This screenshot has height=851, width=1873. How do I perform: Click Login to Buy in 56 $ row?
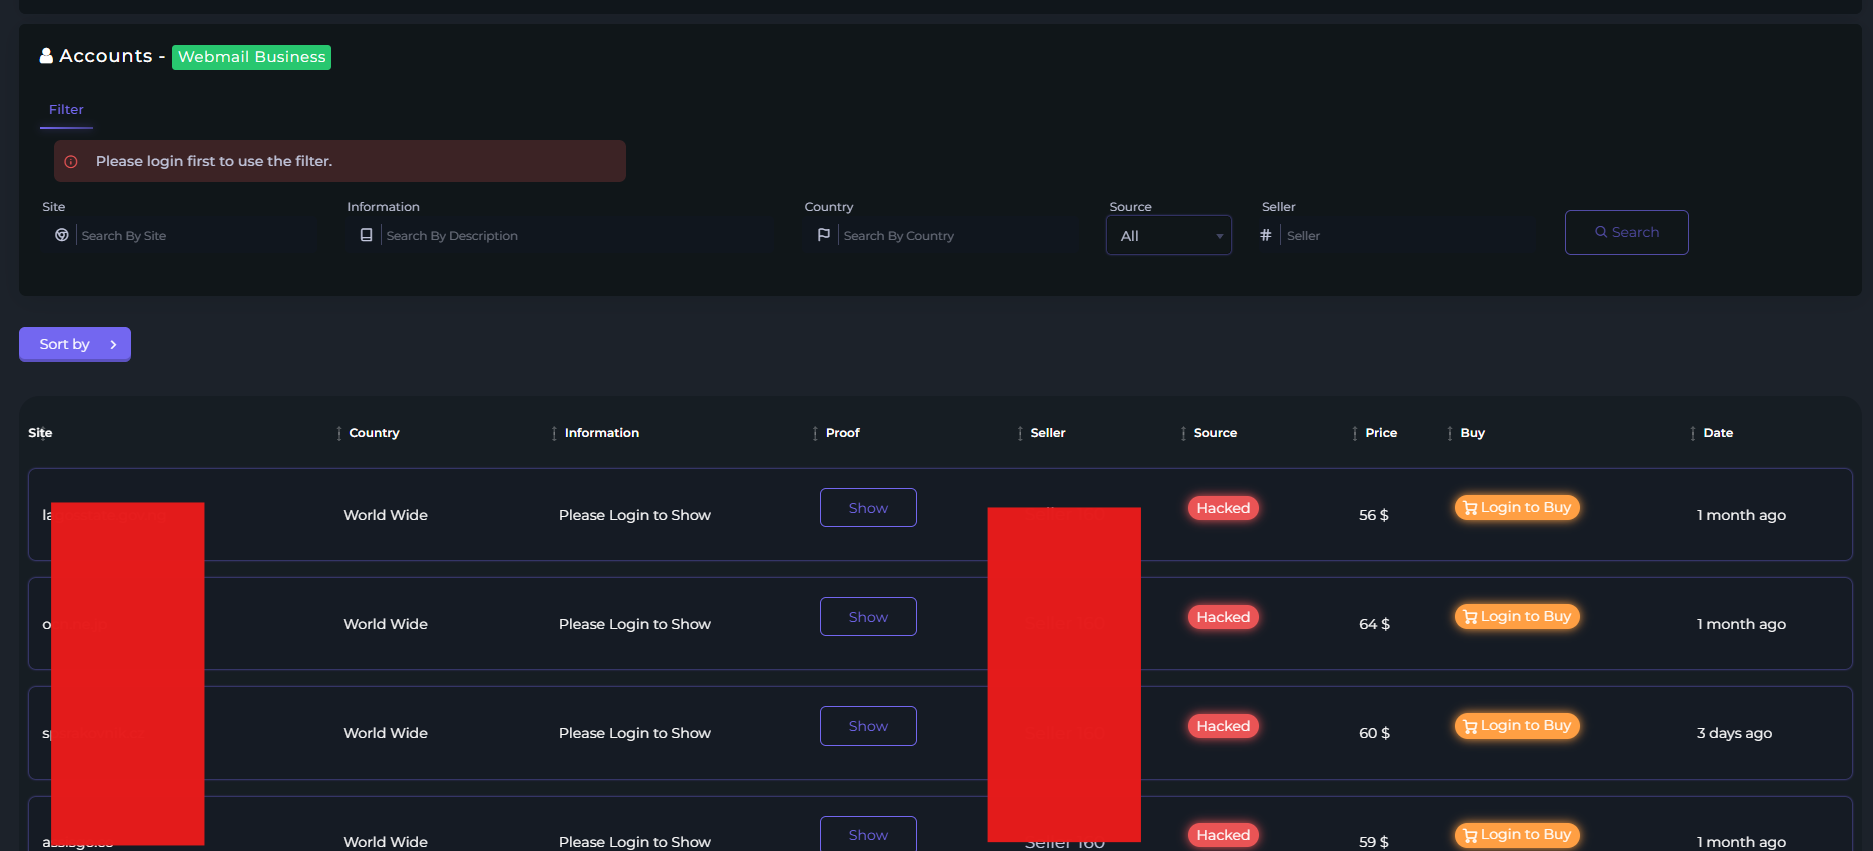(x=1517, y=507)
